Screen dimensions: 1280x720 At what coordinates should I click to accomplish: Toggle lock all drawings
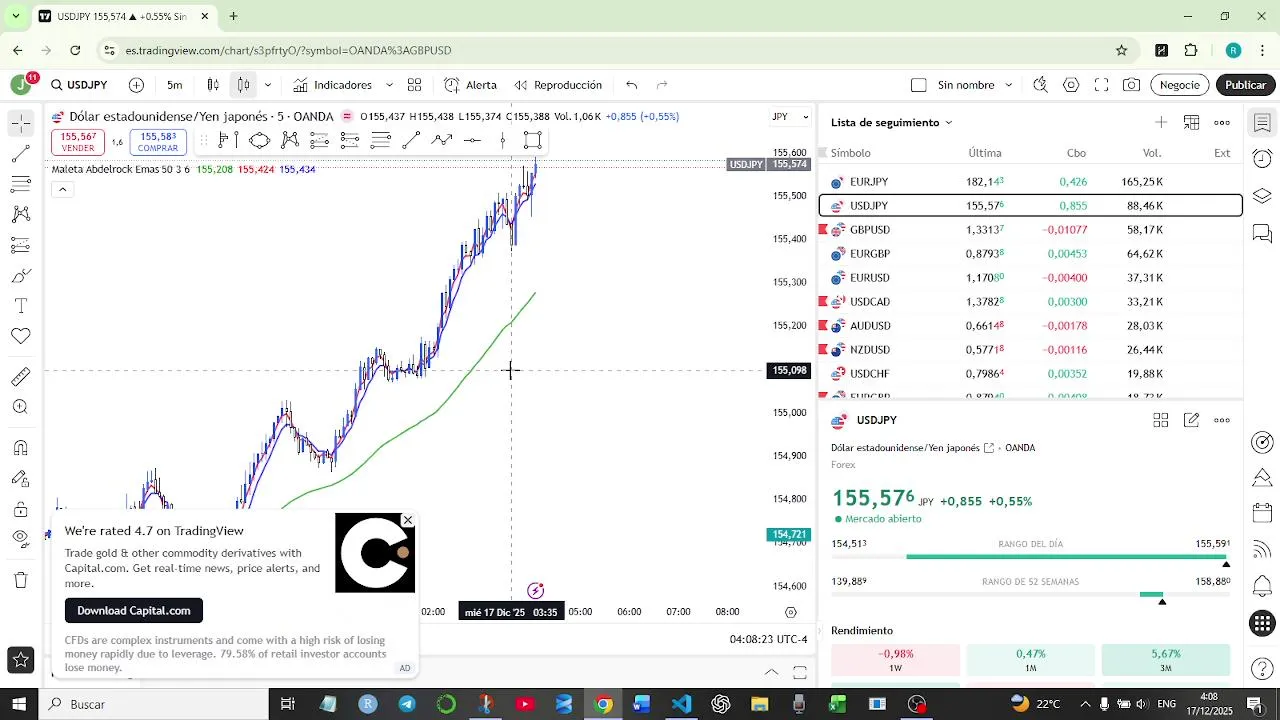[20, 510]
